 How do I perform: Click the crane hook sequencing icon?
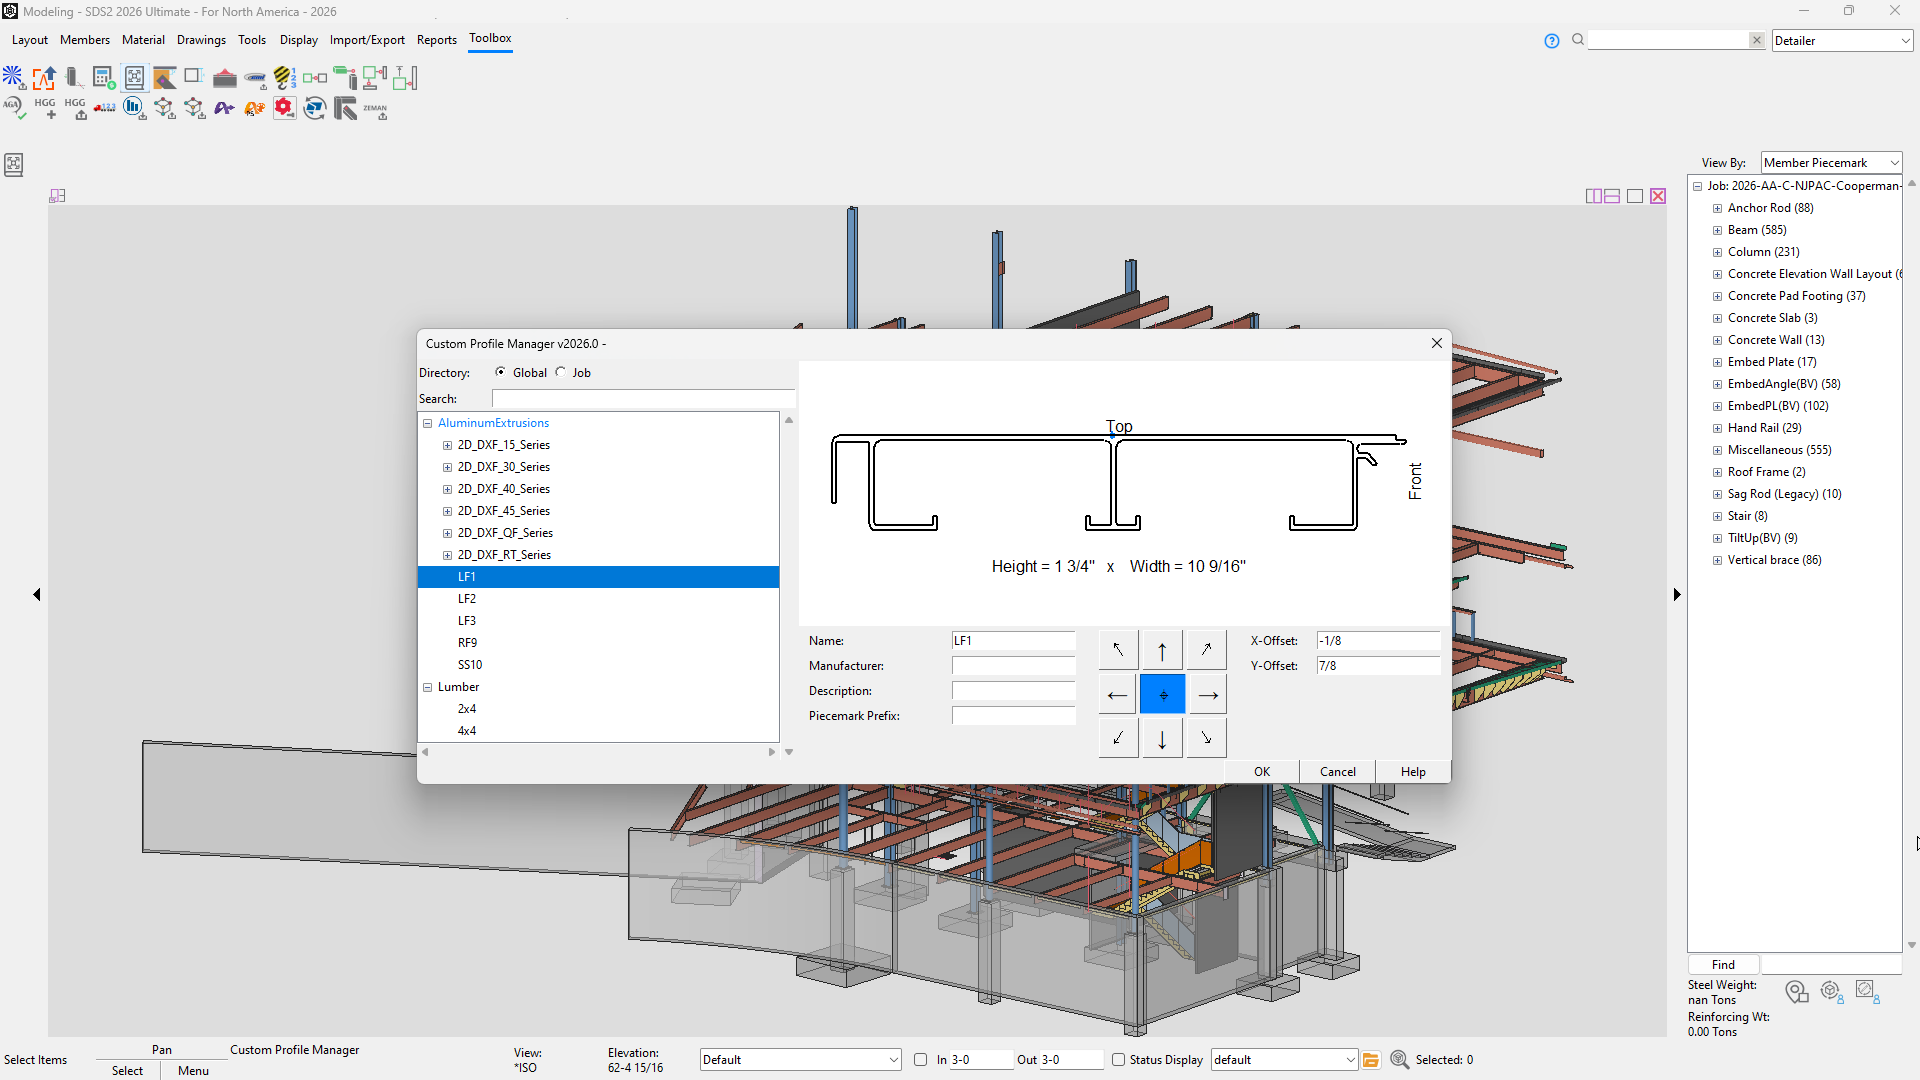[284, 78]
